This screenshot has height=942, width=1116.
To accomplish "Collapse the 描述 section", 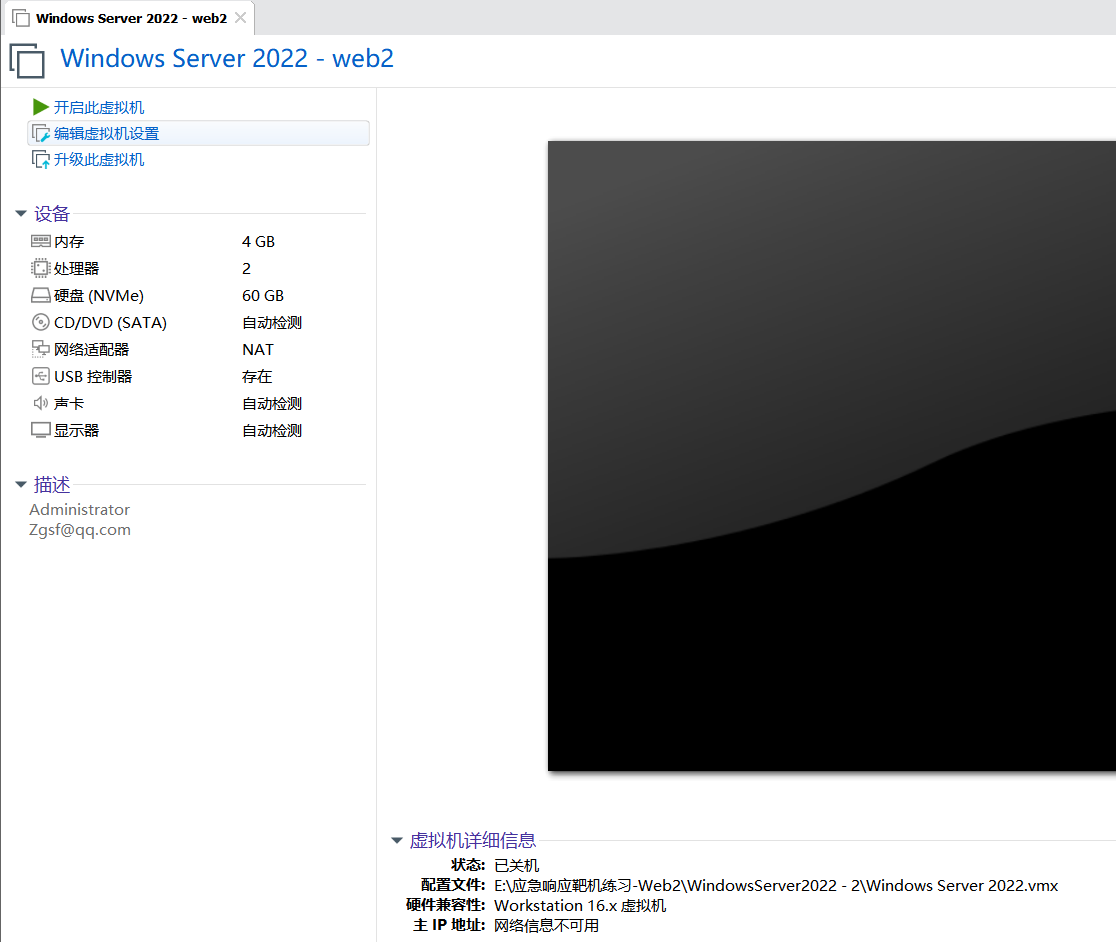I will pyautogui.click(x=21, y=485).
